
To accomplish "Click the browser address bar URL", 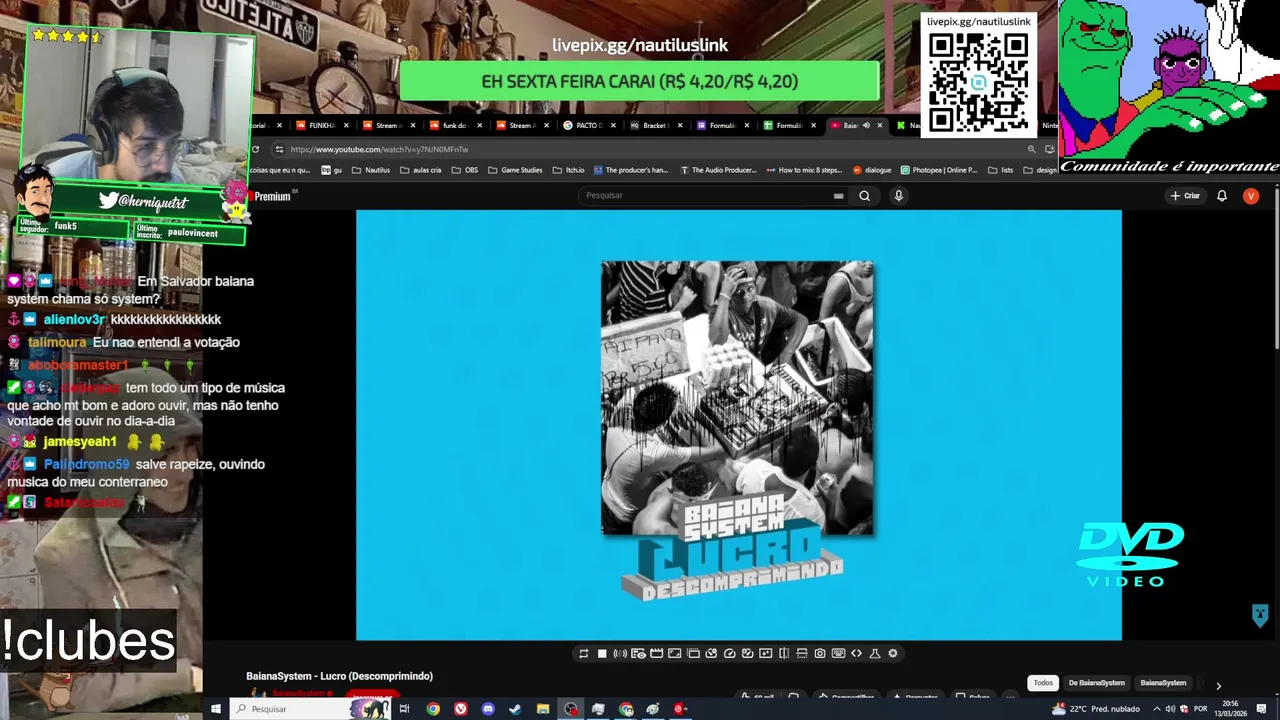I will pyautogui.click(x=379, y=149).
